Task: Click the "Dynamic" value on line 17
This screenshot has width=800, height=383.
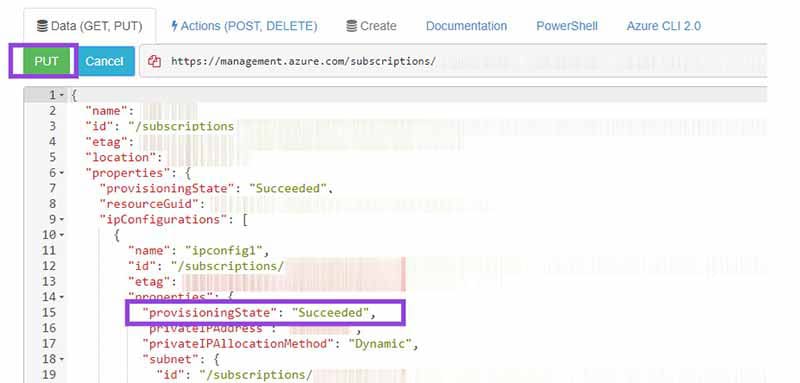Action: click(x=380, y=344)
